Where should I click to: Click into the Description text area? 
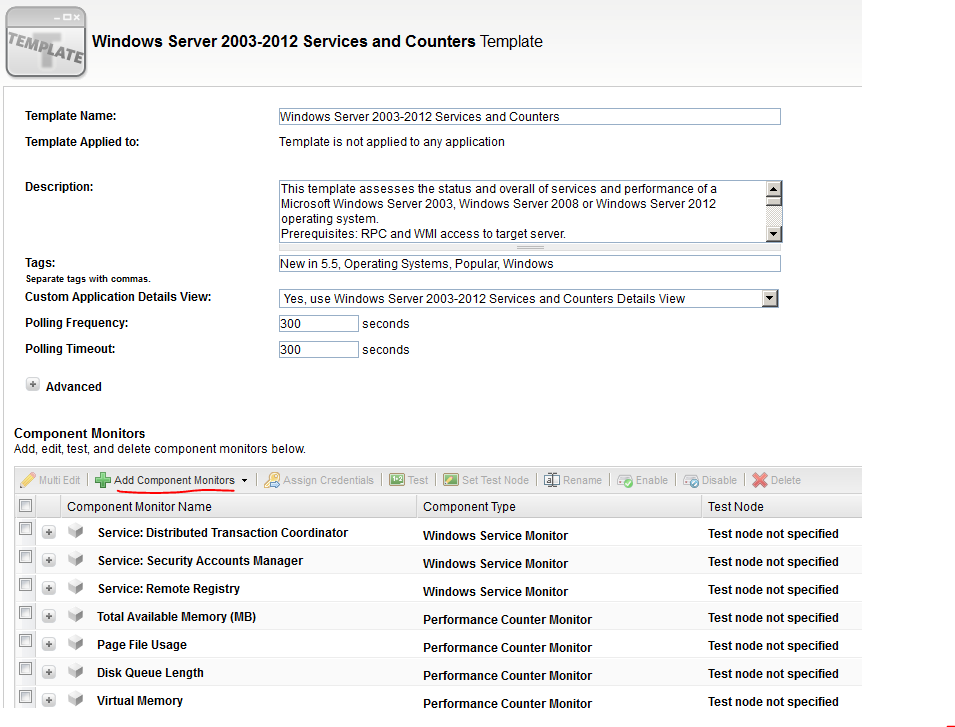click(x=522, y=211)
